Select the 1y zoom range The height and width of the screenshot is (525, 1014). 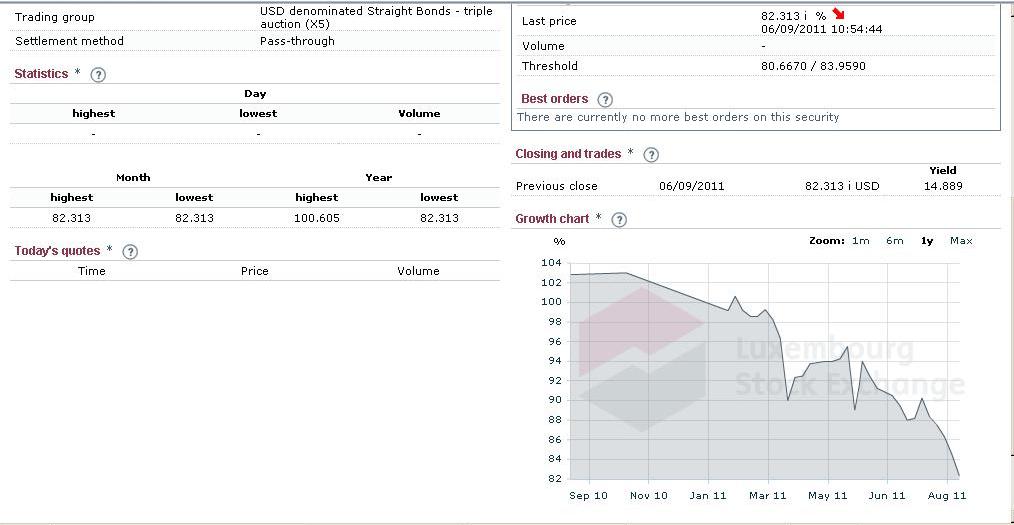point(927,241)
